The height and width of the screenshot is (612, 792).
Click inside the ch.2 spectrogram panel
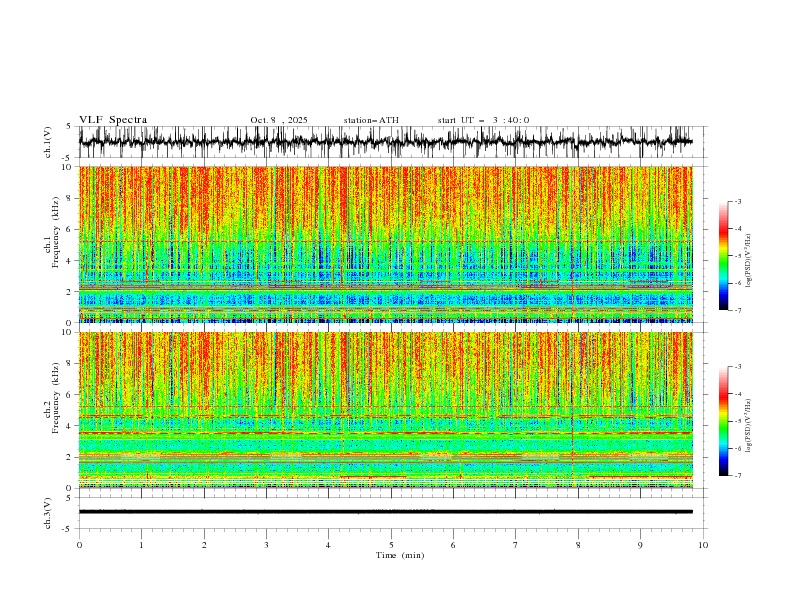[x=385, y=410]
